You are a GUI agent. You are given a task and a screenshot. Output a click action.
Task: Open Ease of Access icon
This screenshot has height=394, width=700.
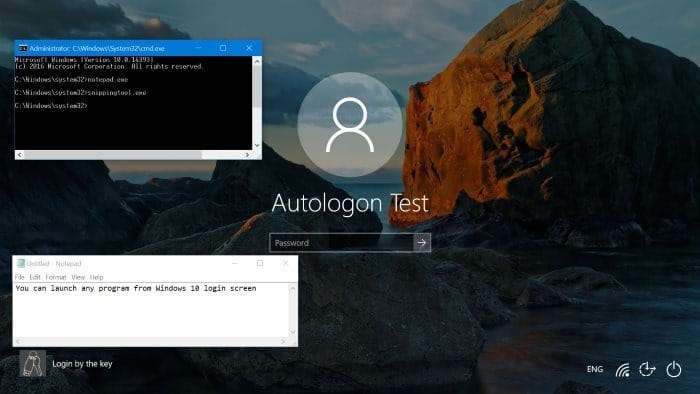647,369
